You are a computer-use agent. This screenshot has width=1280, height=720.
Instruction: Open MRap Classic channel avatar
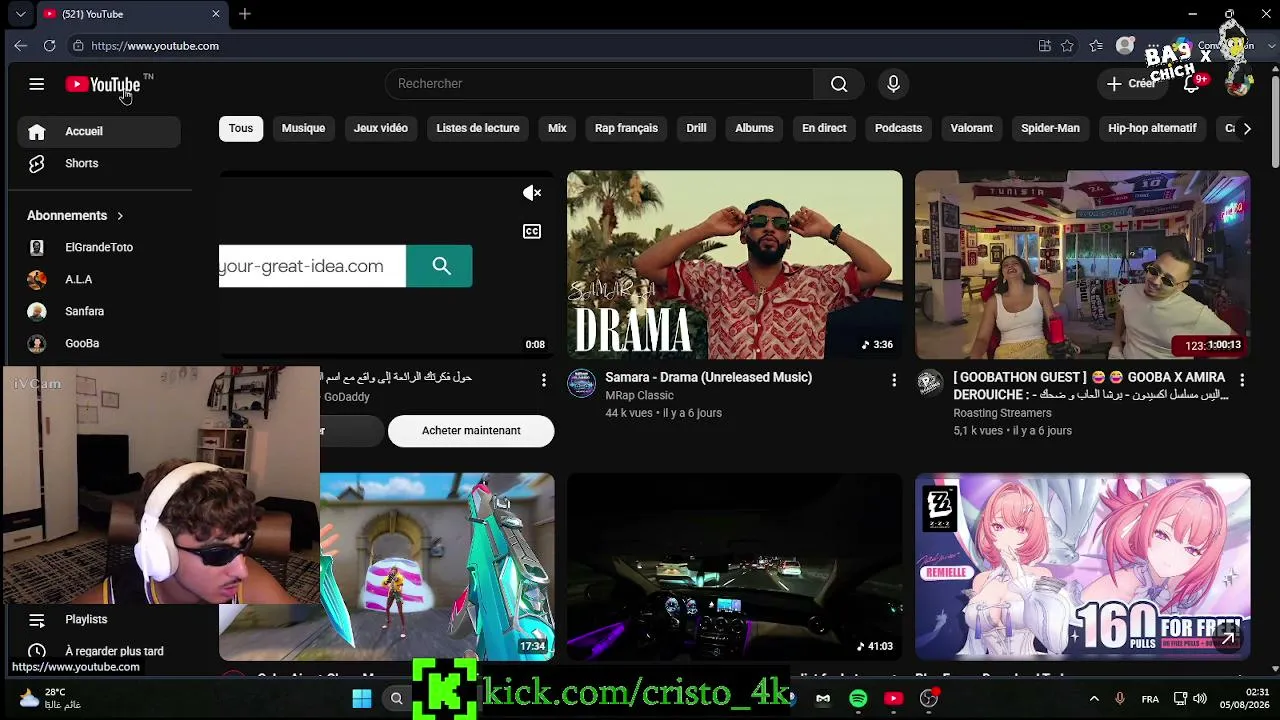[x=581, y=383]
